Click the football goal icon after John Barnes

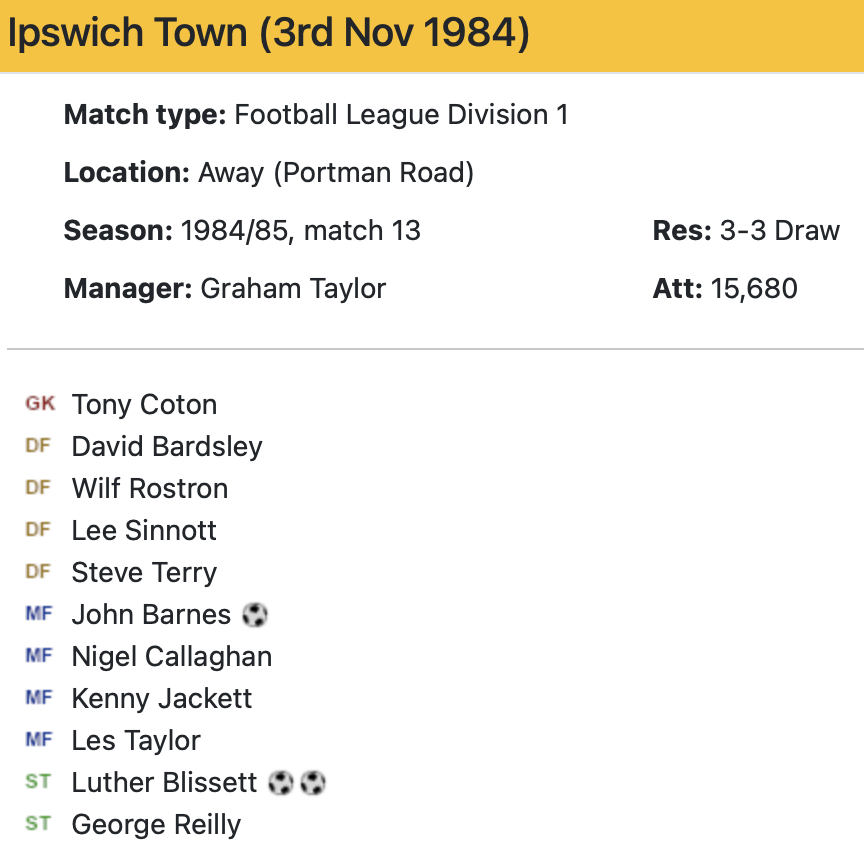tap(255, 614)
